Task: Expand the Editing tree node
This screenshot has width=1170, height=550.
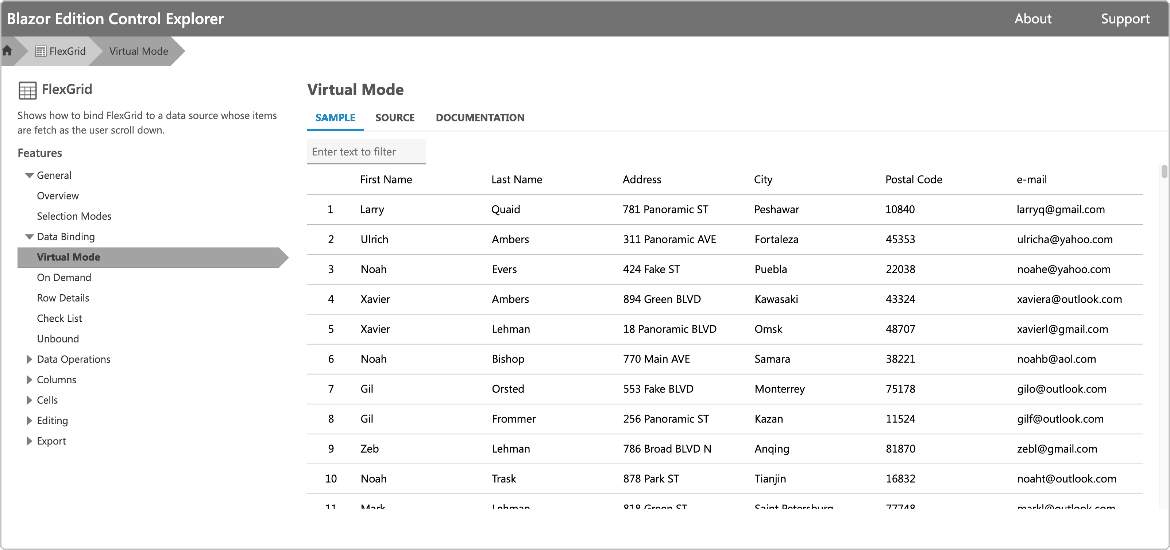Action: [29, 421]
